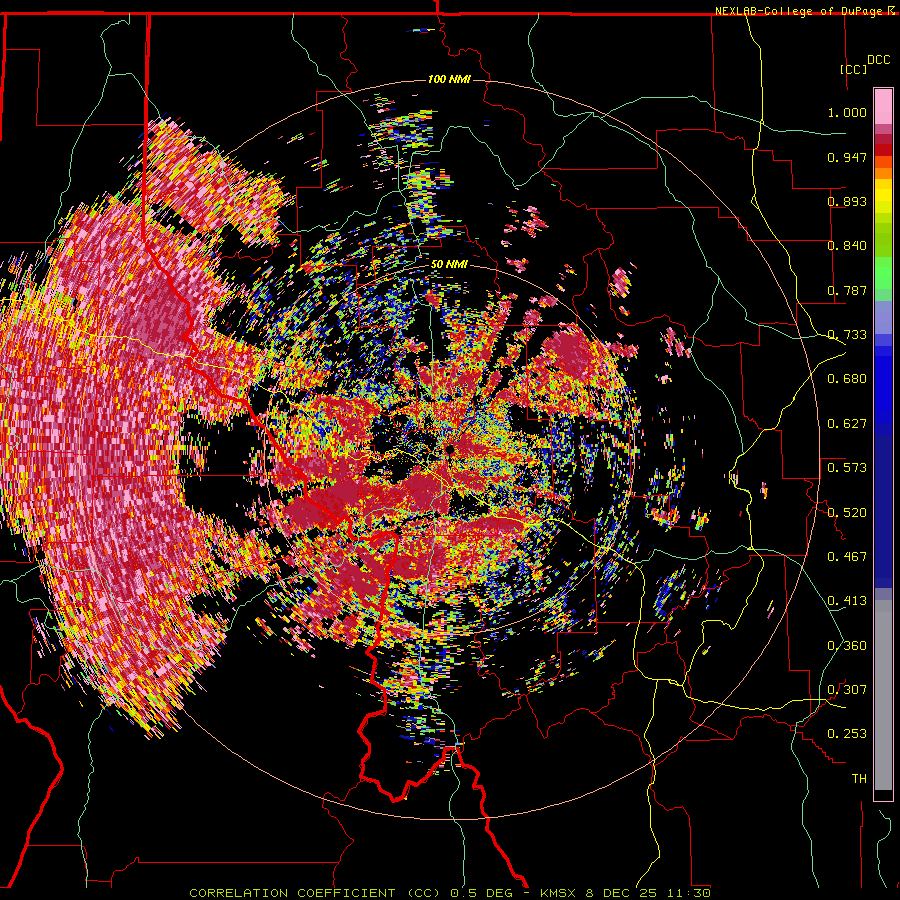The width and height of the screenshot is (900, 900).
Task: Click the radar site dot at the center
Action: (450, 449)
